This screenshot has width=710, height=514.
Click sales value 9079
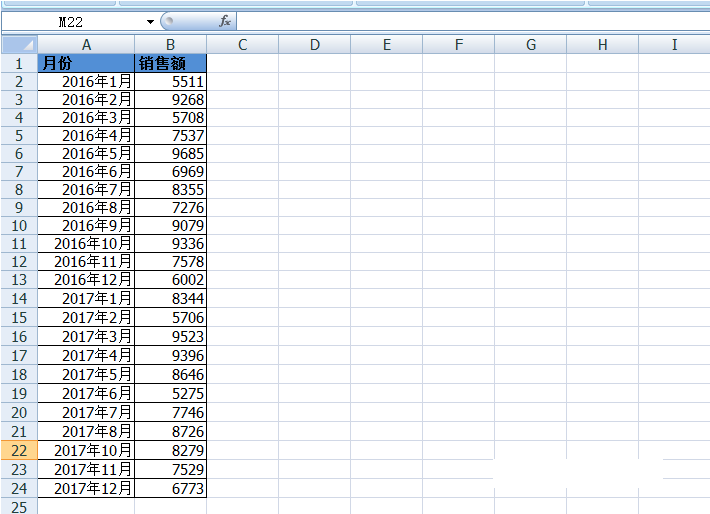tap(170, 226)
